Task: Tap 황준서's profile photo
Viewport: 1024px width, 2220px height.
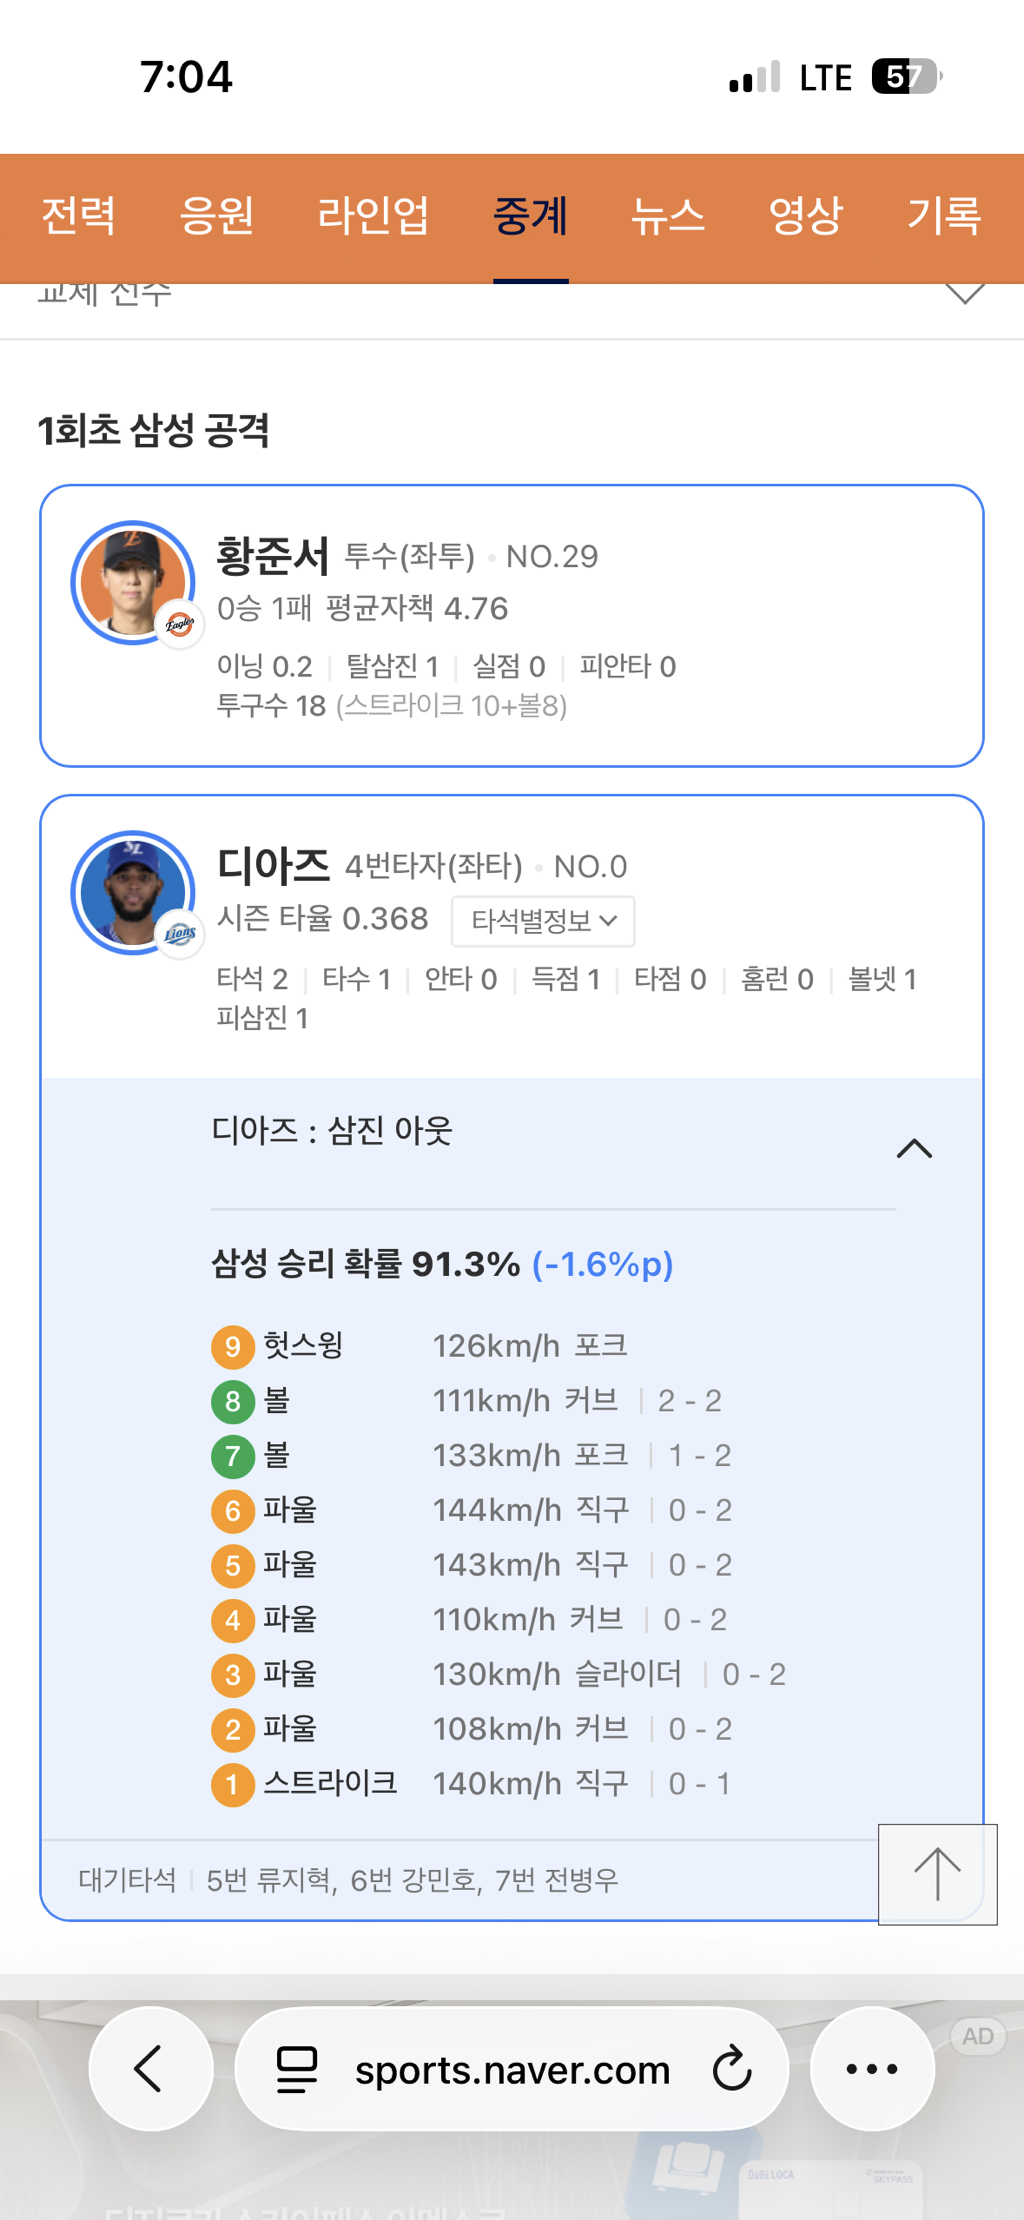Action: [x=132, y=582]
